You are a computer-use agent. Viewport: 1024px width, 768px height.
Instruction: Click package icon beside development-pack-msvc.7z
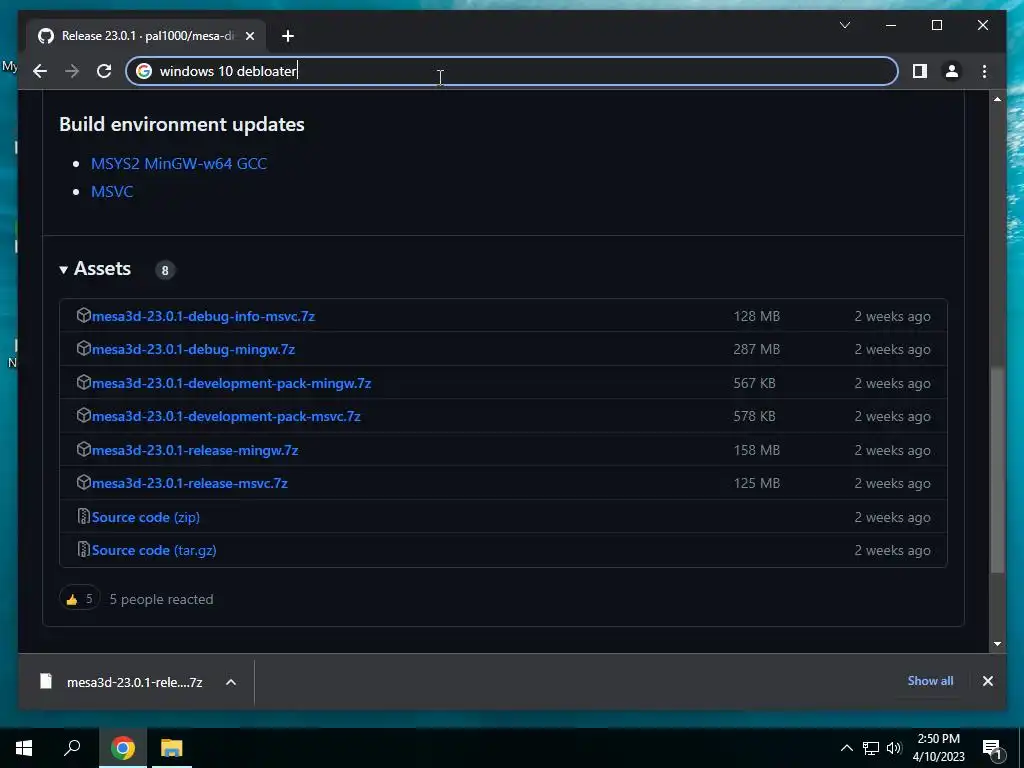[84, 415]
